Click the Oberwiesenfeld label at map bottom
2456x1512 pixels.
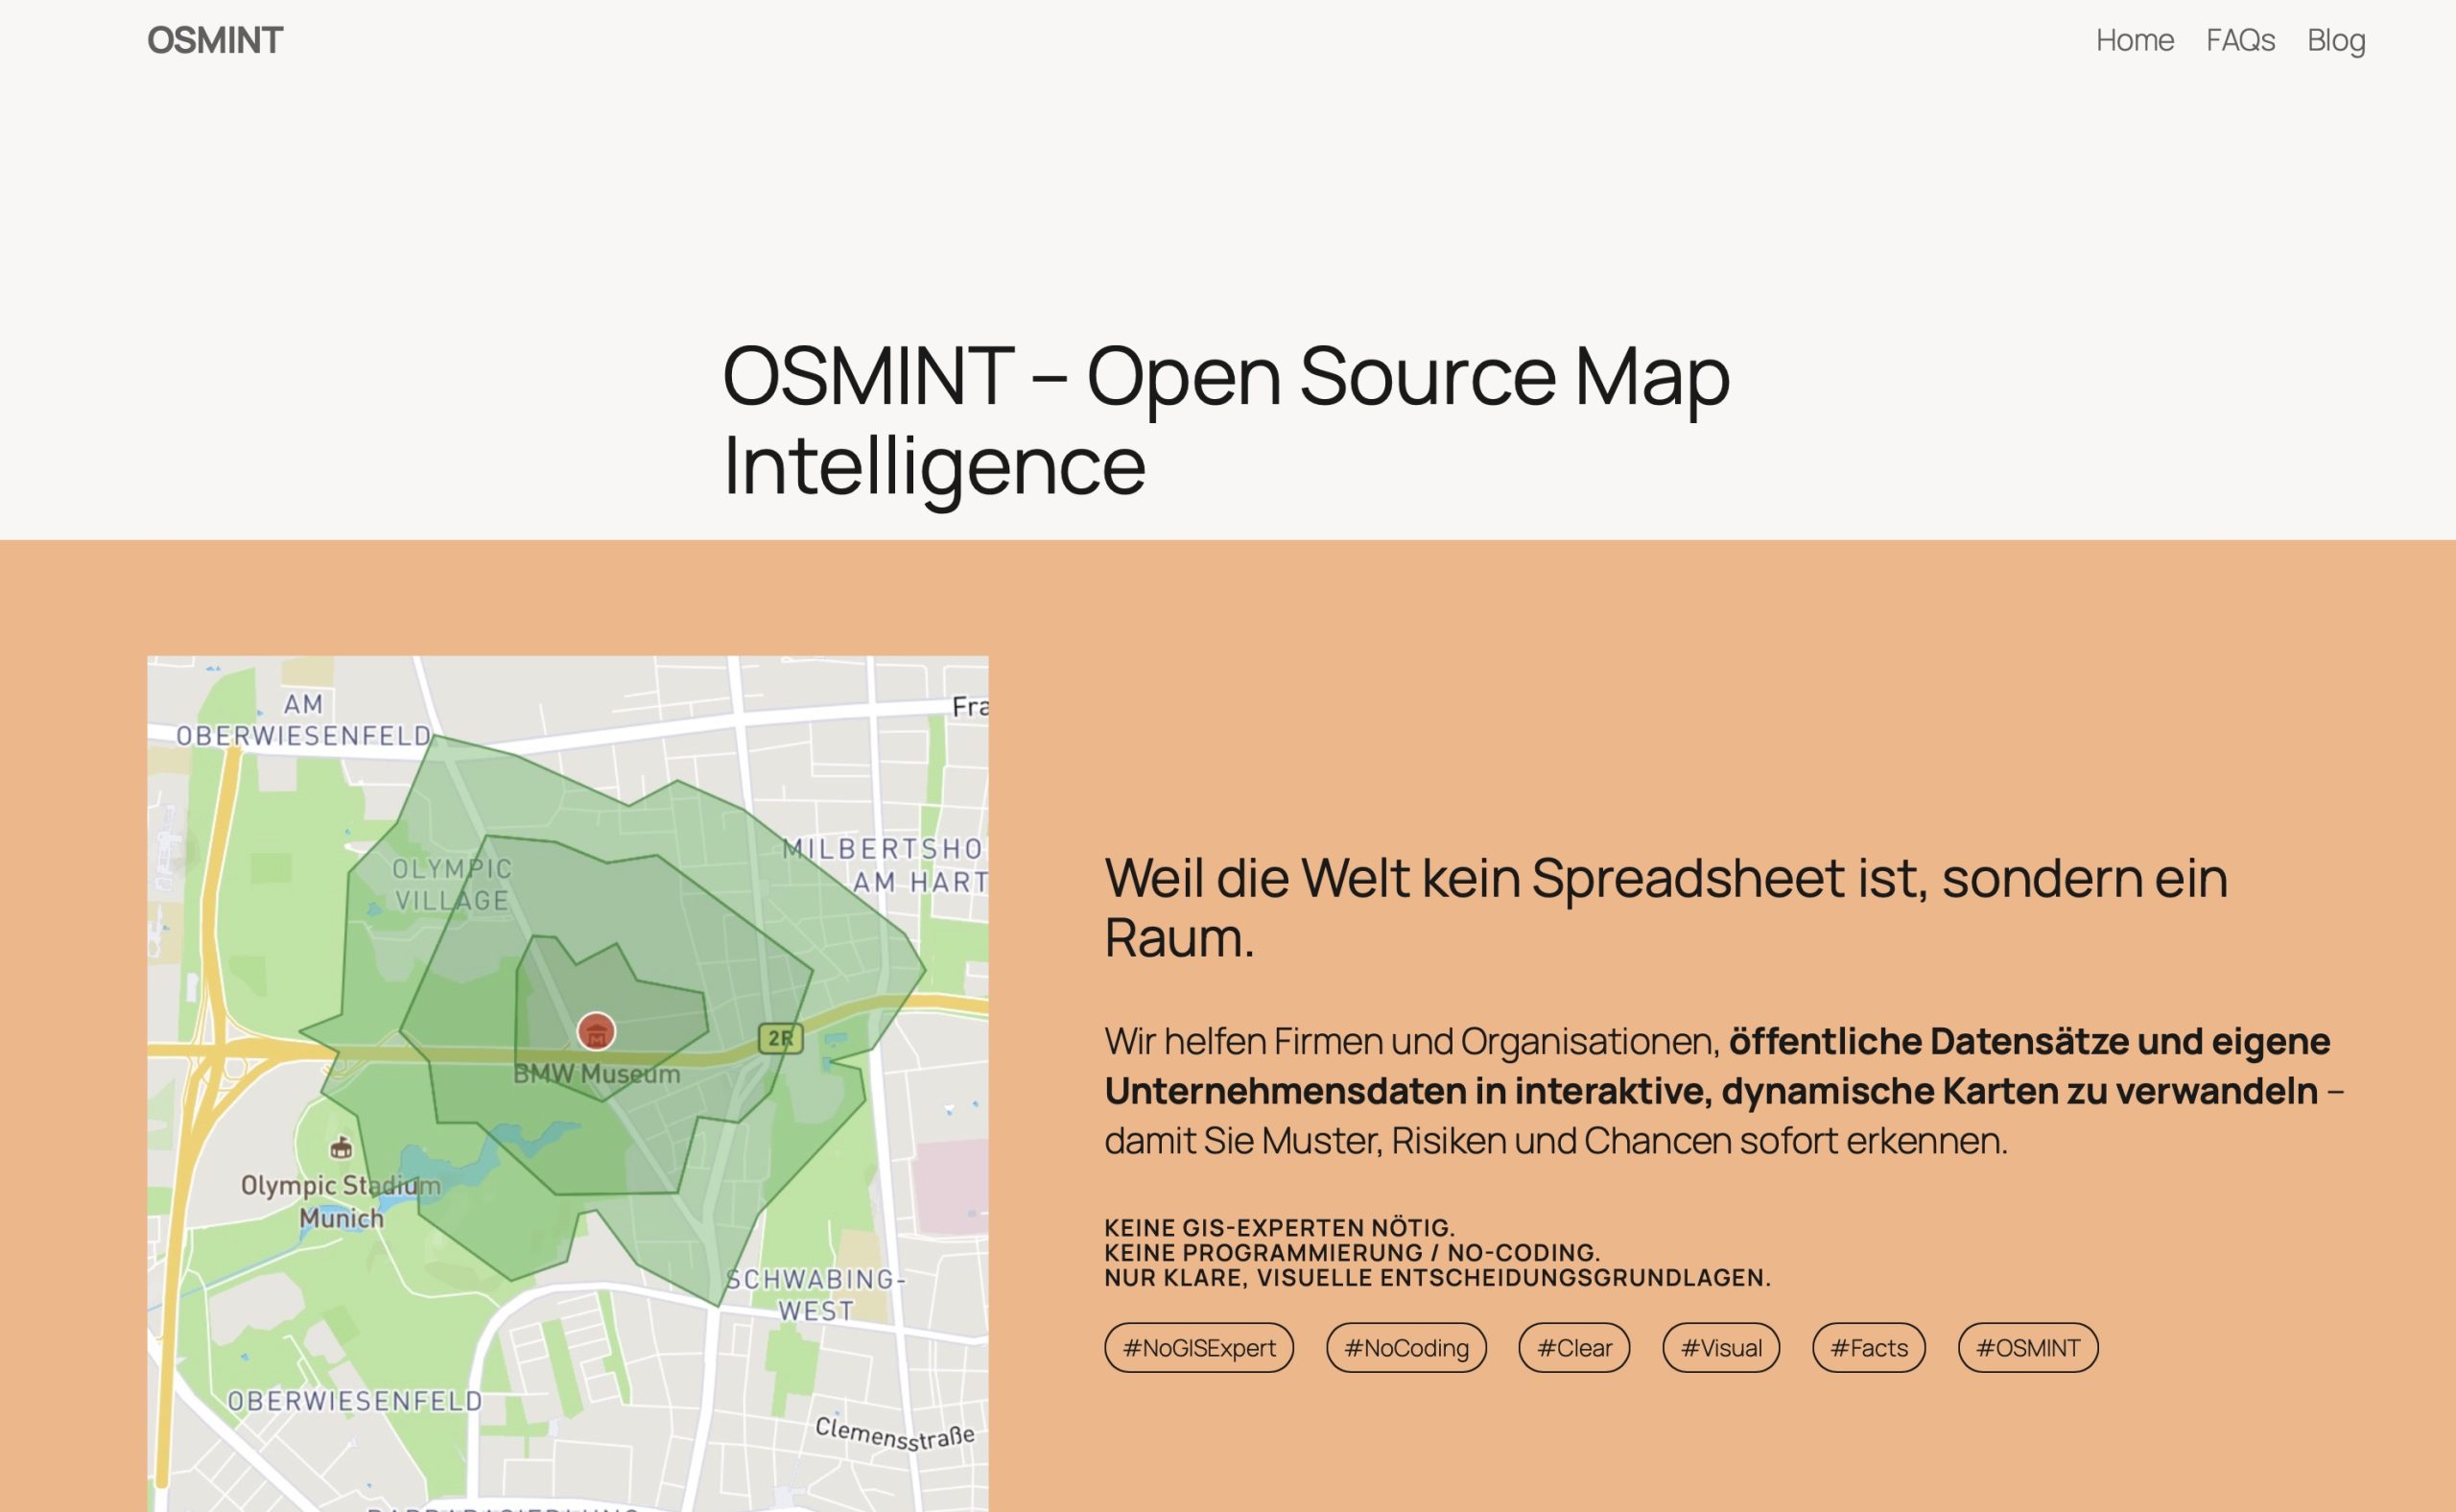[354, 1401]
